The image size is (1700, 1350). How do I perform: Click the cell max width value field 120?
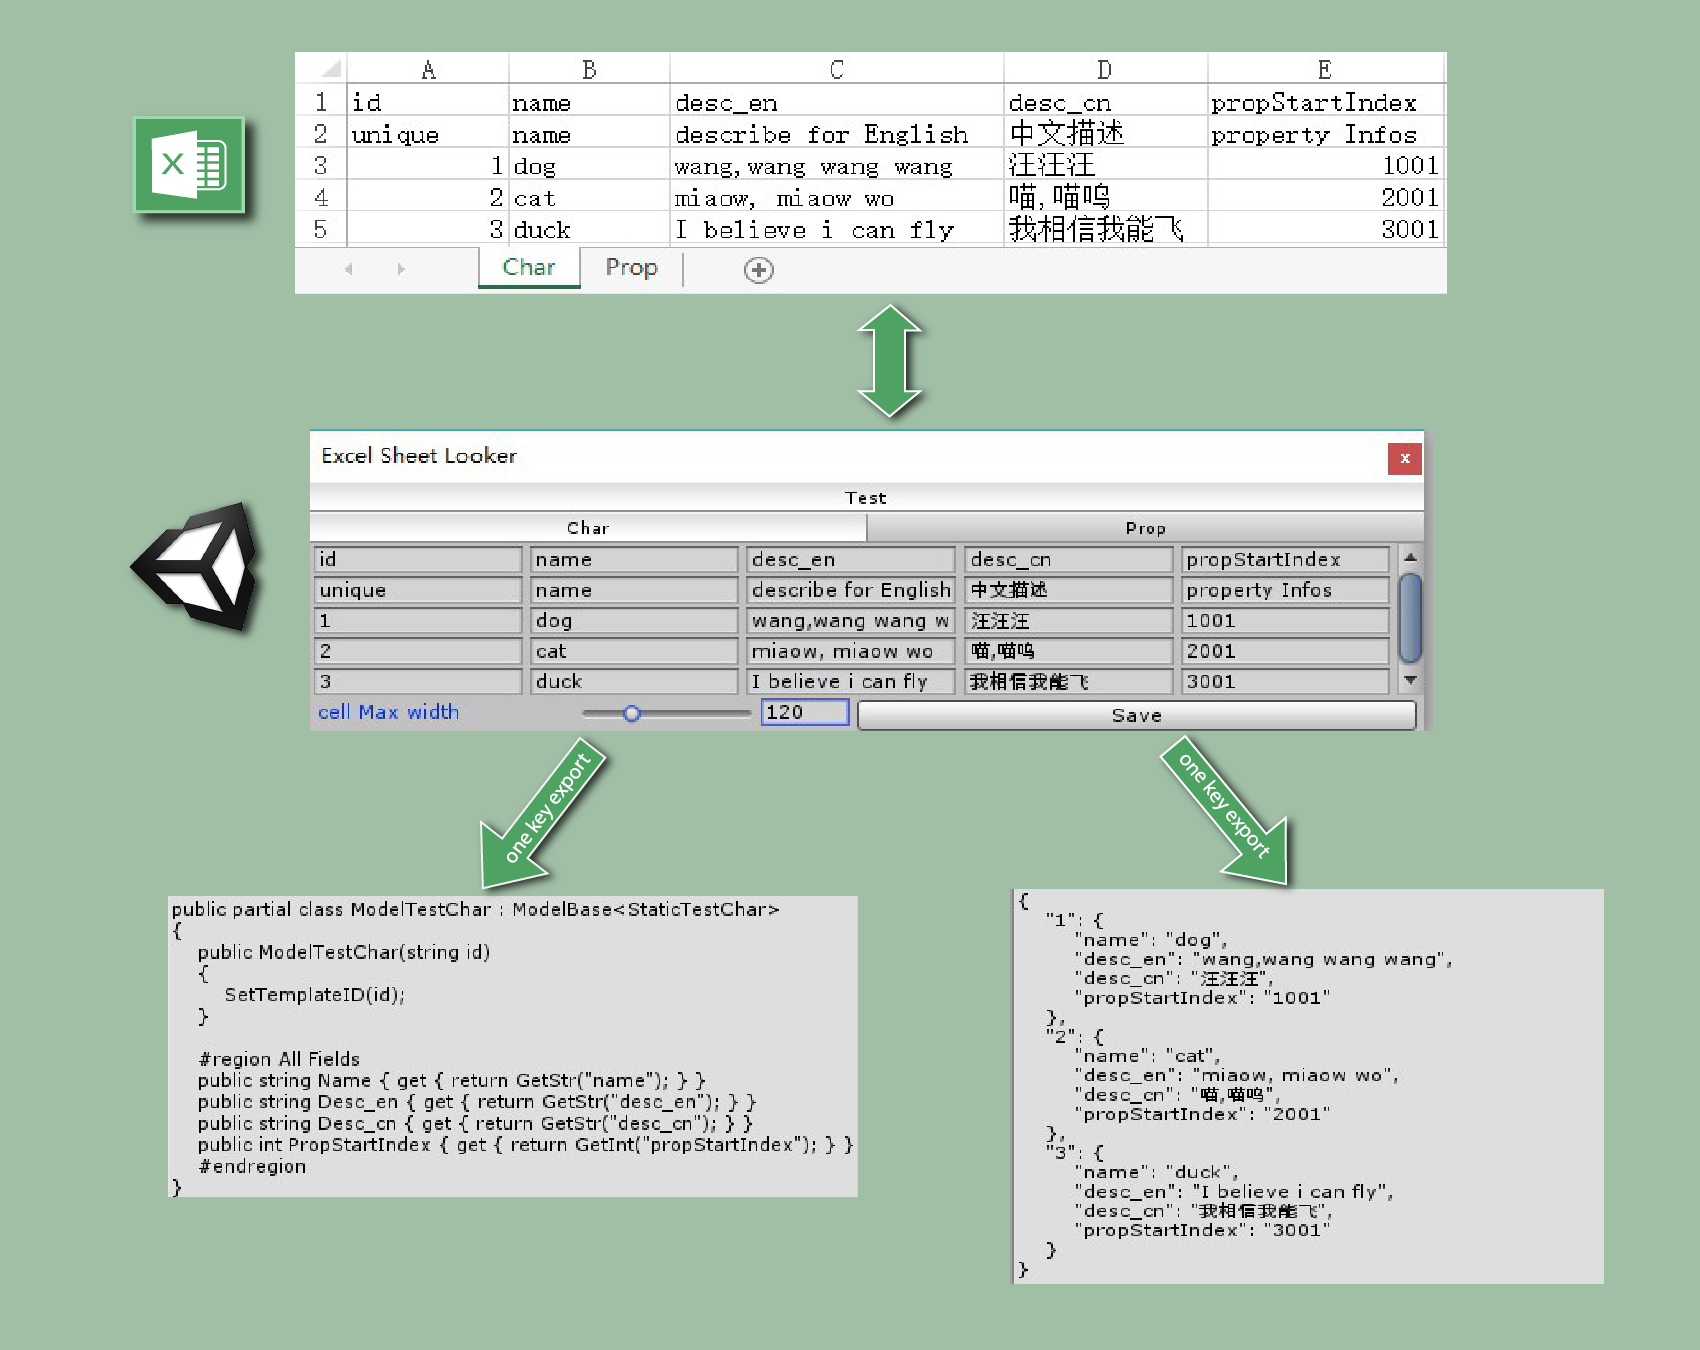click(805, 712)
